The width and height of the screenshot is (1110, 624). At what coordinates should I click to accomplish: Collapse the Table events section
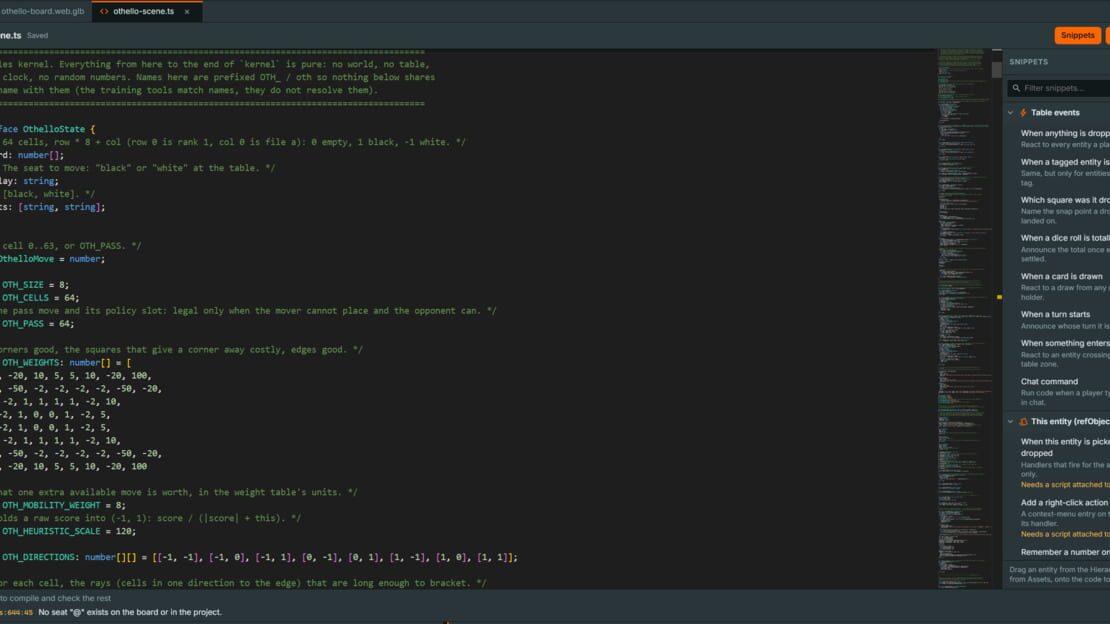pyautogui.click(x=1010, y=113)
